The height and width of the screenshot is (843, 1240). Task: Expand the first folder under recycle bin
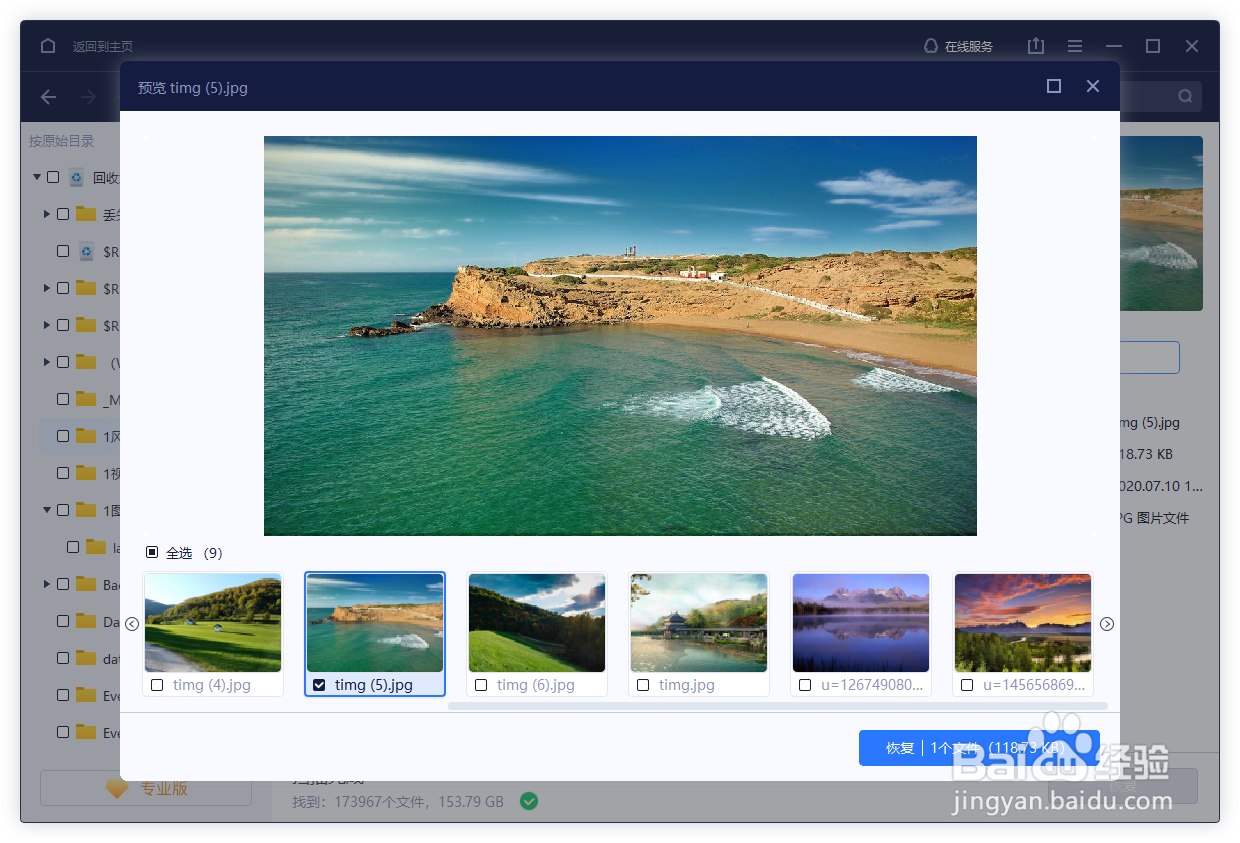[x=46, y=214]
